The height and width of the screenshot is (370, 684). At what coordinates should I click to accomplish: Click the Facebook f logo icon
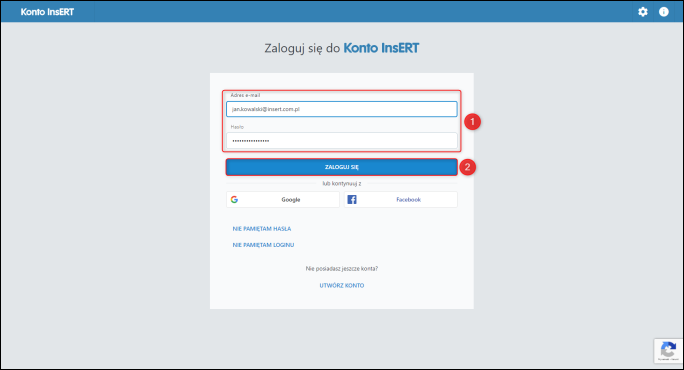(352, 199)
